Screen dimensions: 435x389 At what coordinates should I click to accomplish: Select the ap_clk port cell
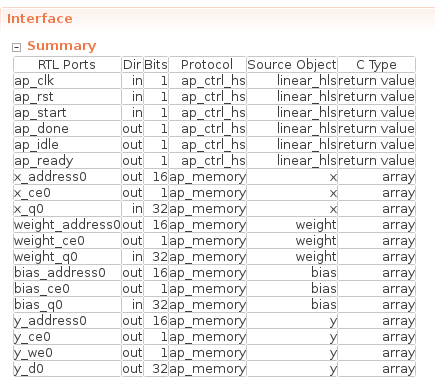[67, 81]
